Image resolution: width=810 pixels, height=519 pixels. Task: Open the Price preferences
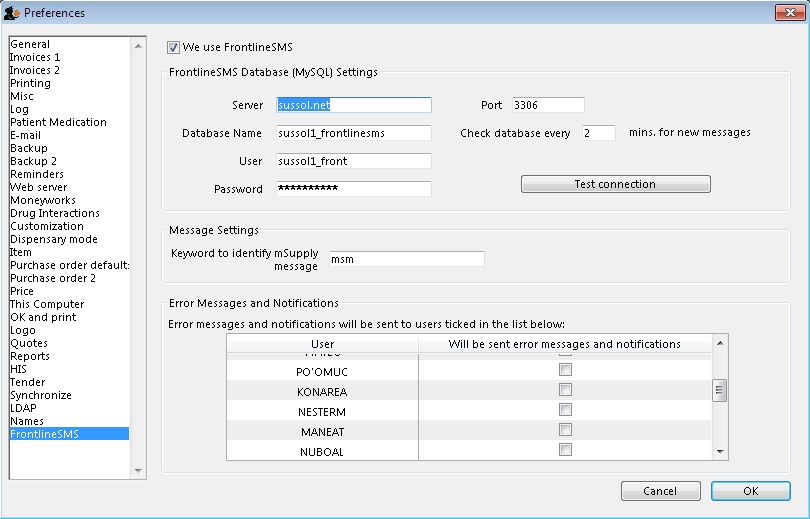click(x=69, y=291)
